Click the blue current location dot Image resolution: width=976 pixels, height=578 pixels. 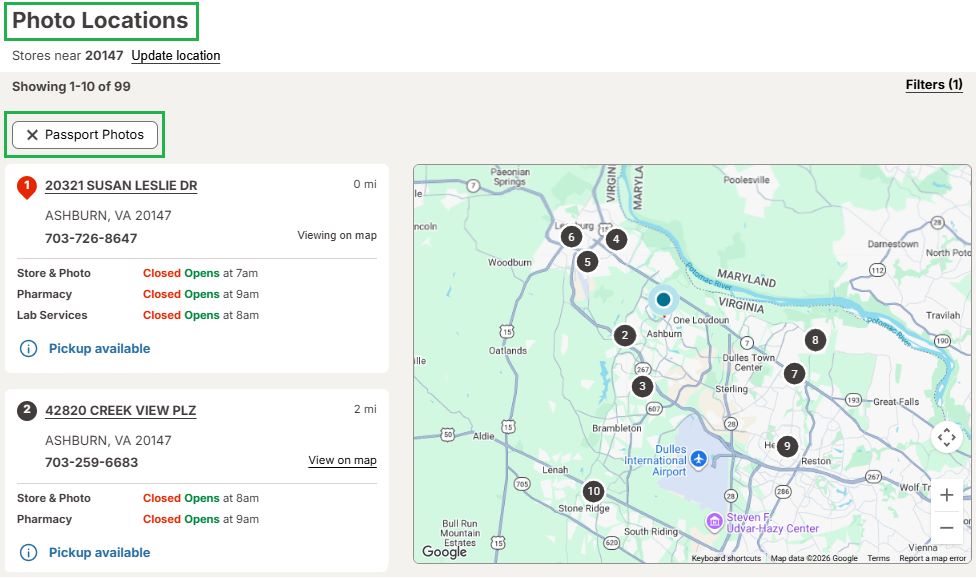(x=664, y=300)
